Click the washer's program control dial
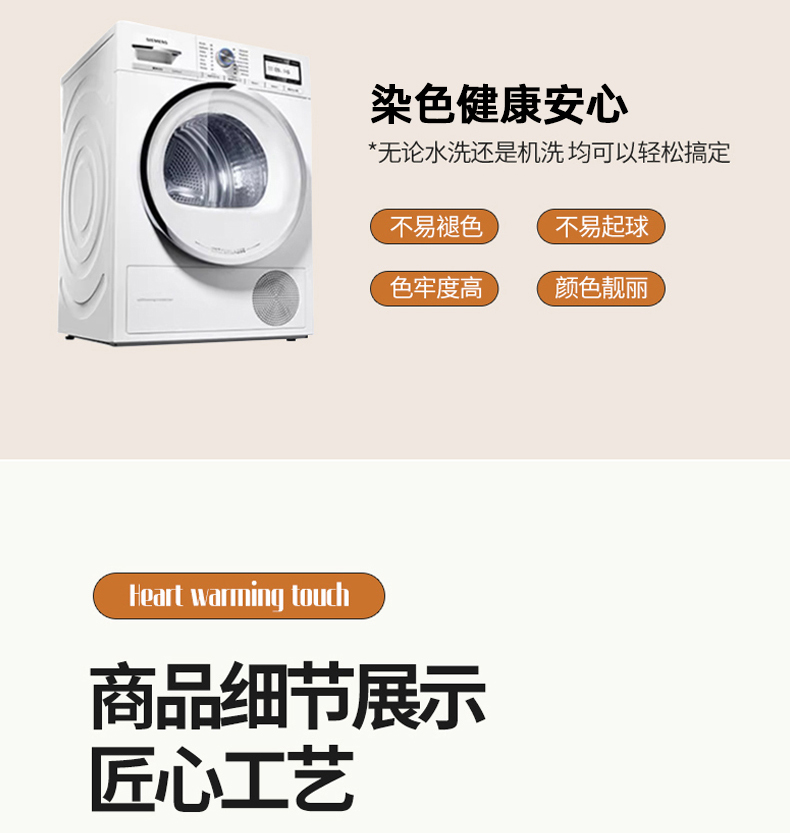 pyautogui.click(x=226, y=58)
